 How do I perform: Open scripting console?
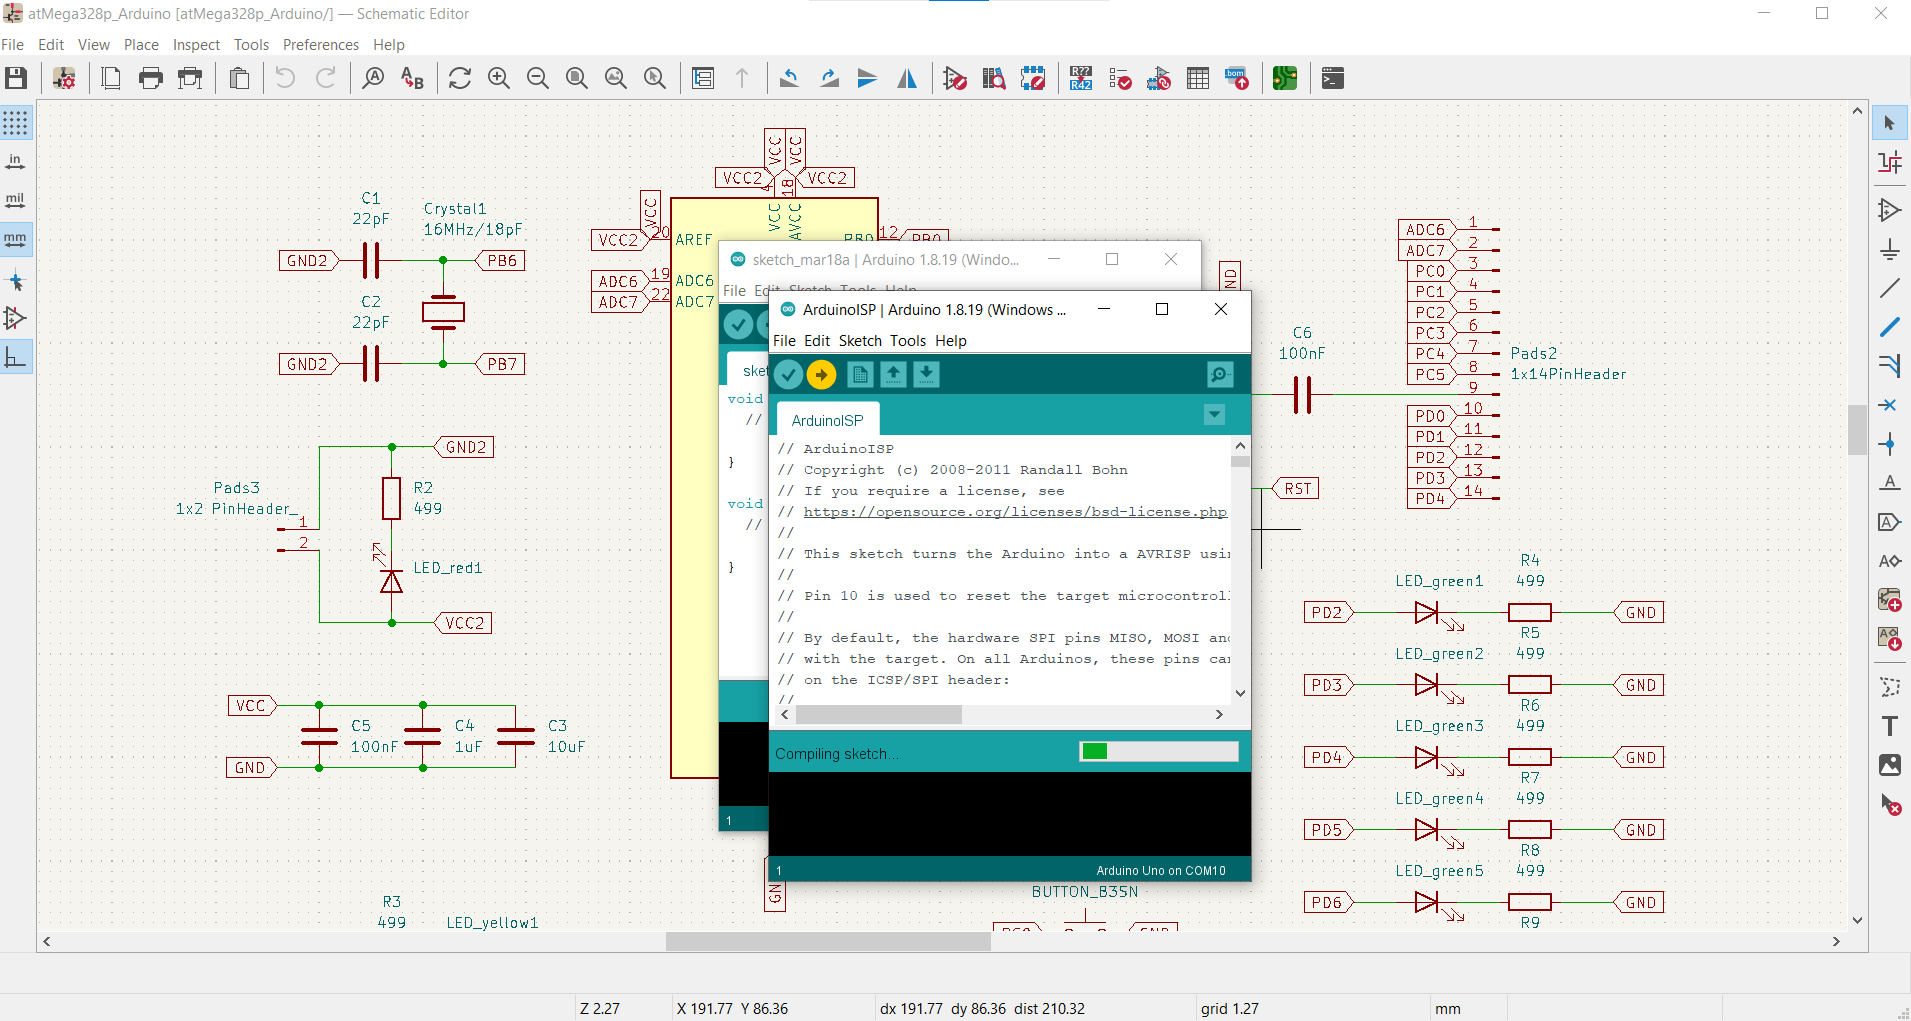tap(1333, 78)
